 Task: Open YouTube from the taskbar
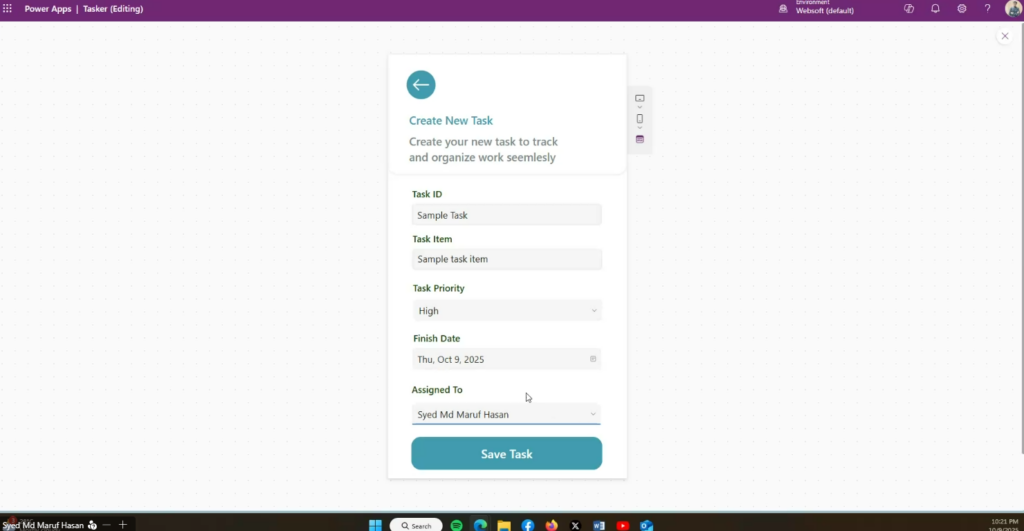point(622,525)
